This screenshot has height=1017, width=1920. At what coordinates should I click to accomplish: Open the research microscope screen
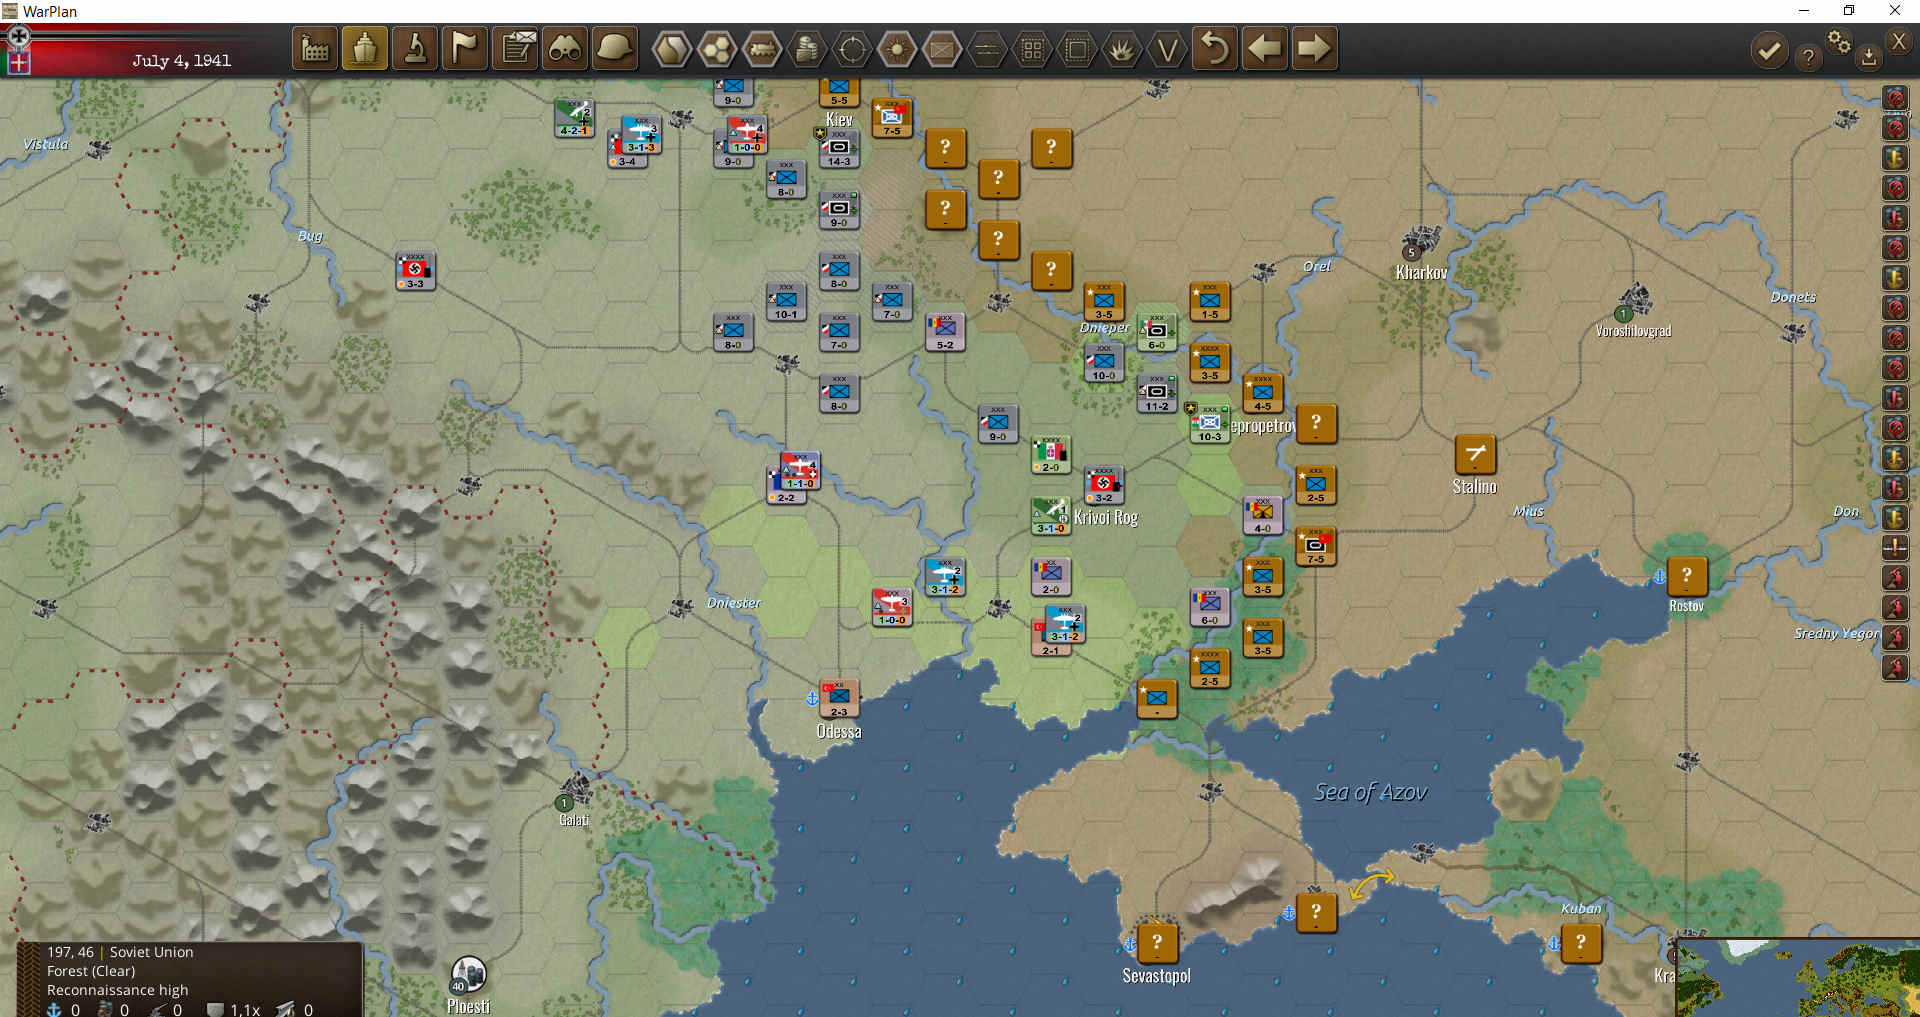(415, 48)
